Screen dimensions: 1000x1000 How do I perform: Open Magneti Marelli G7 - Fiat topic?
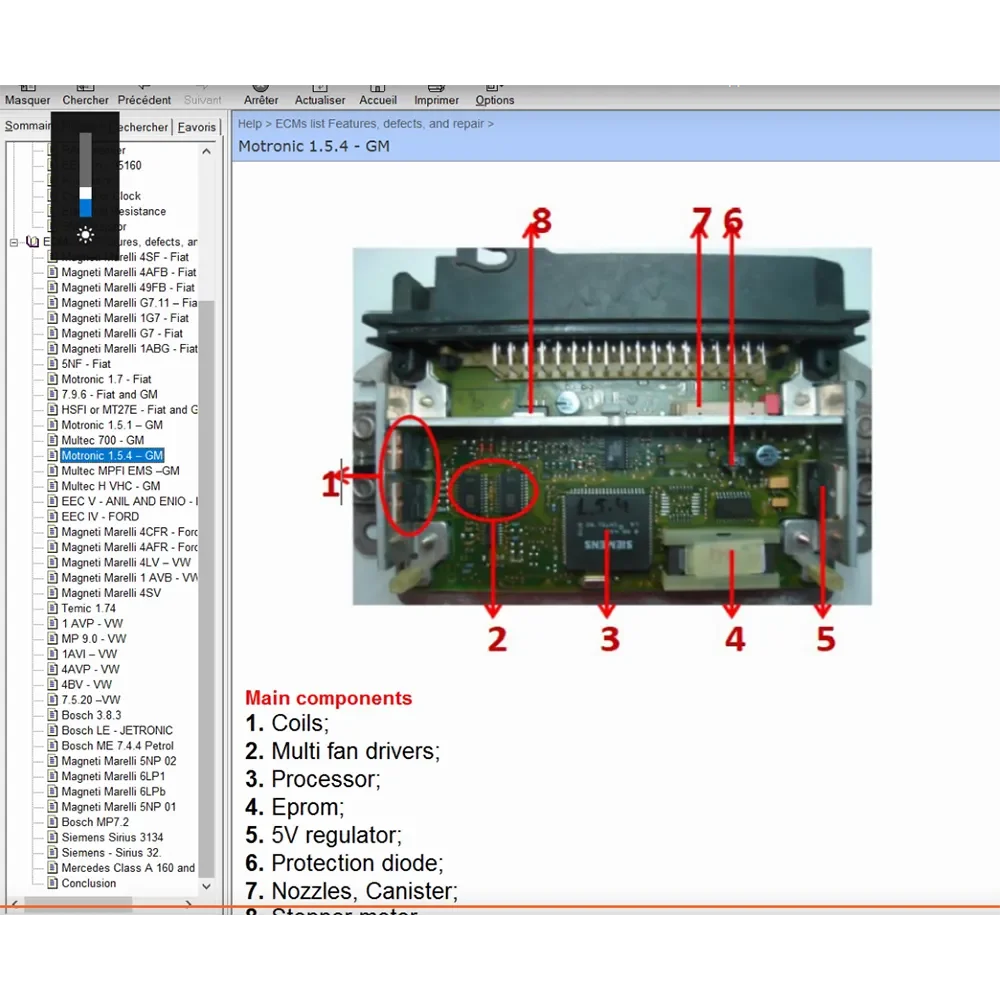pyautogui.click(x=122, y=334)
